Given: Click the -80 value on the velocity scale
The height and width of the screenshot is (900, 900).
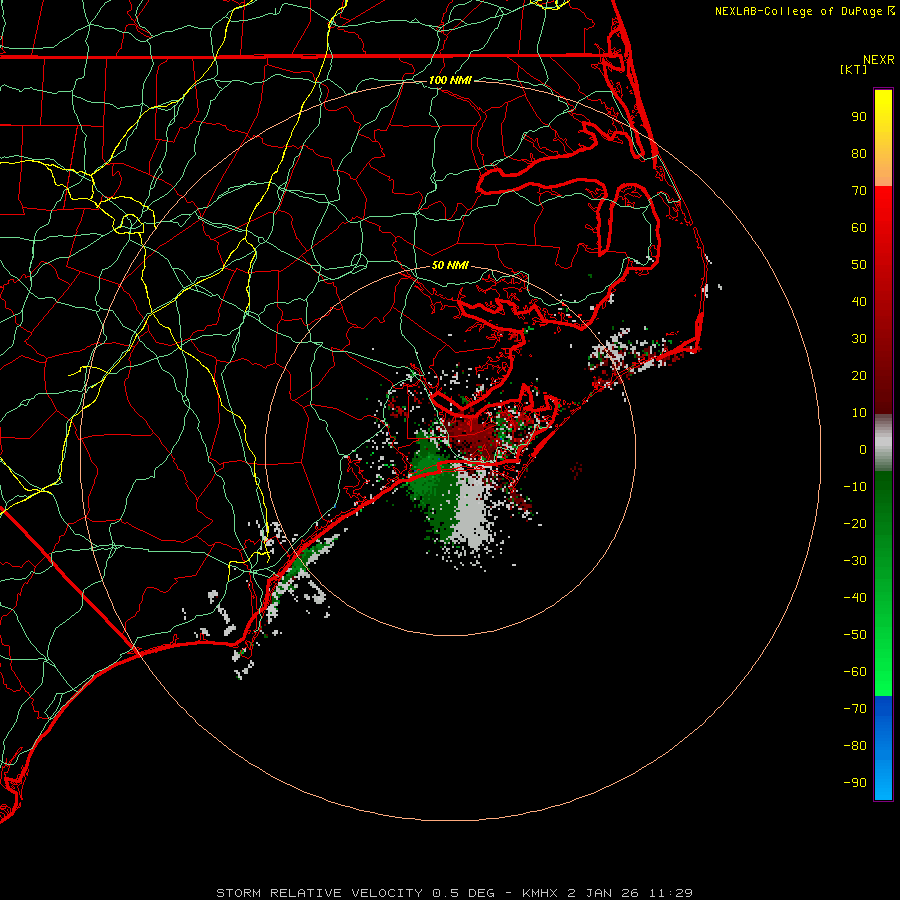Looking at the screenshot, I should pos(855,746).
